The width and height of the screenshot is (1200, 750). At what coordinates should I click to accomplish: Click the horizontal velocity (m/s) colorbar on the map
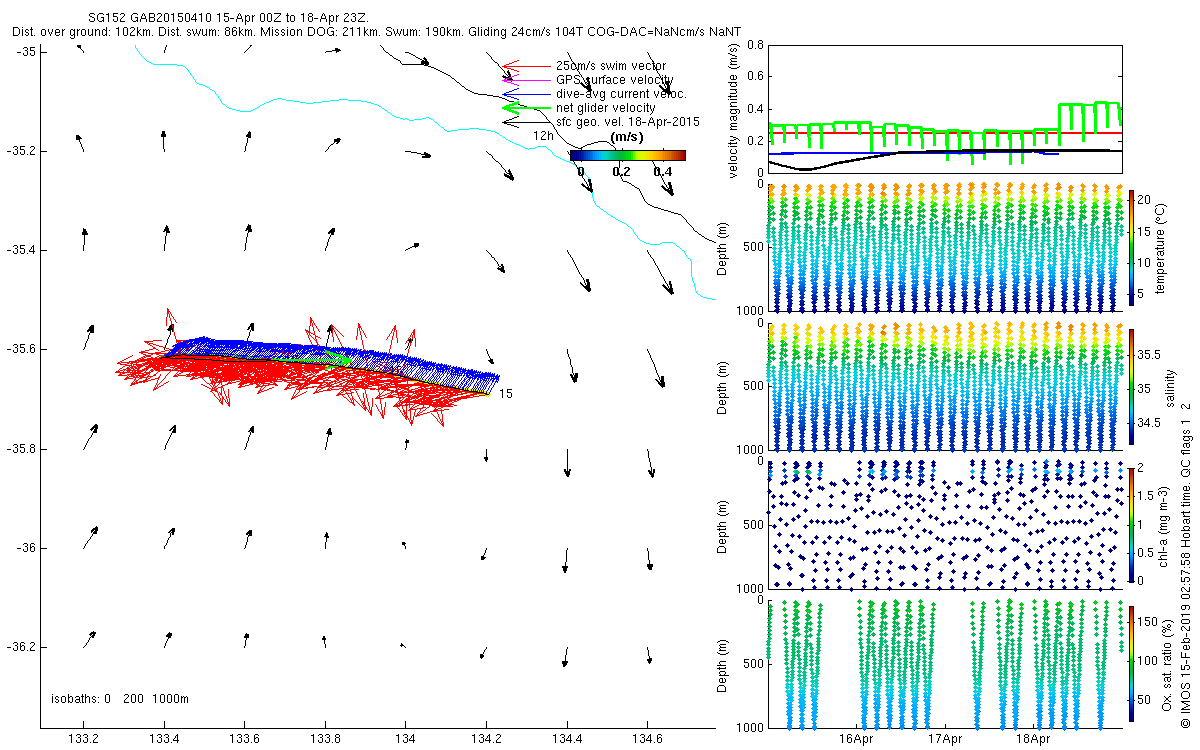627,155
